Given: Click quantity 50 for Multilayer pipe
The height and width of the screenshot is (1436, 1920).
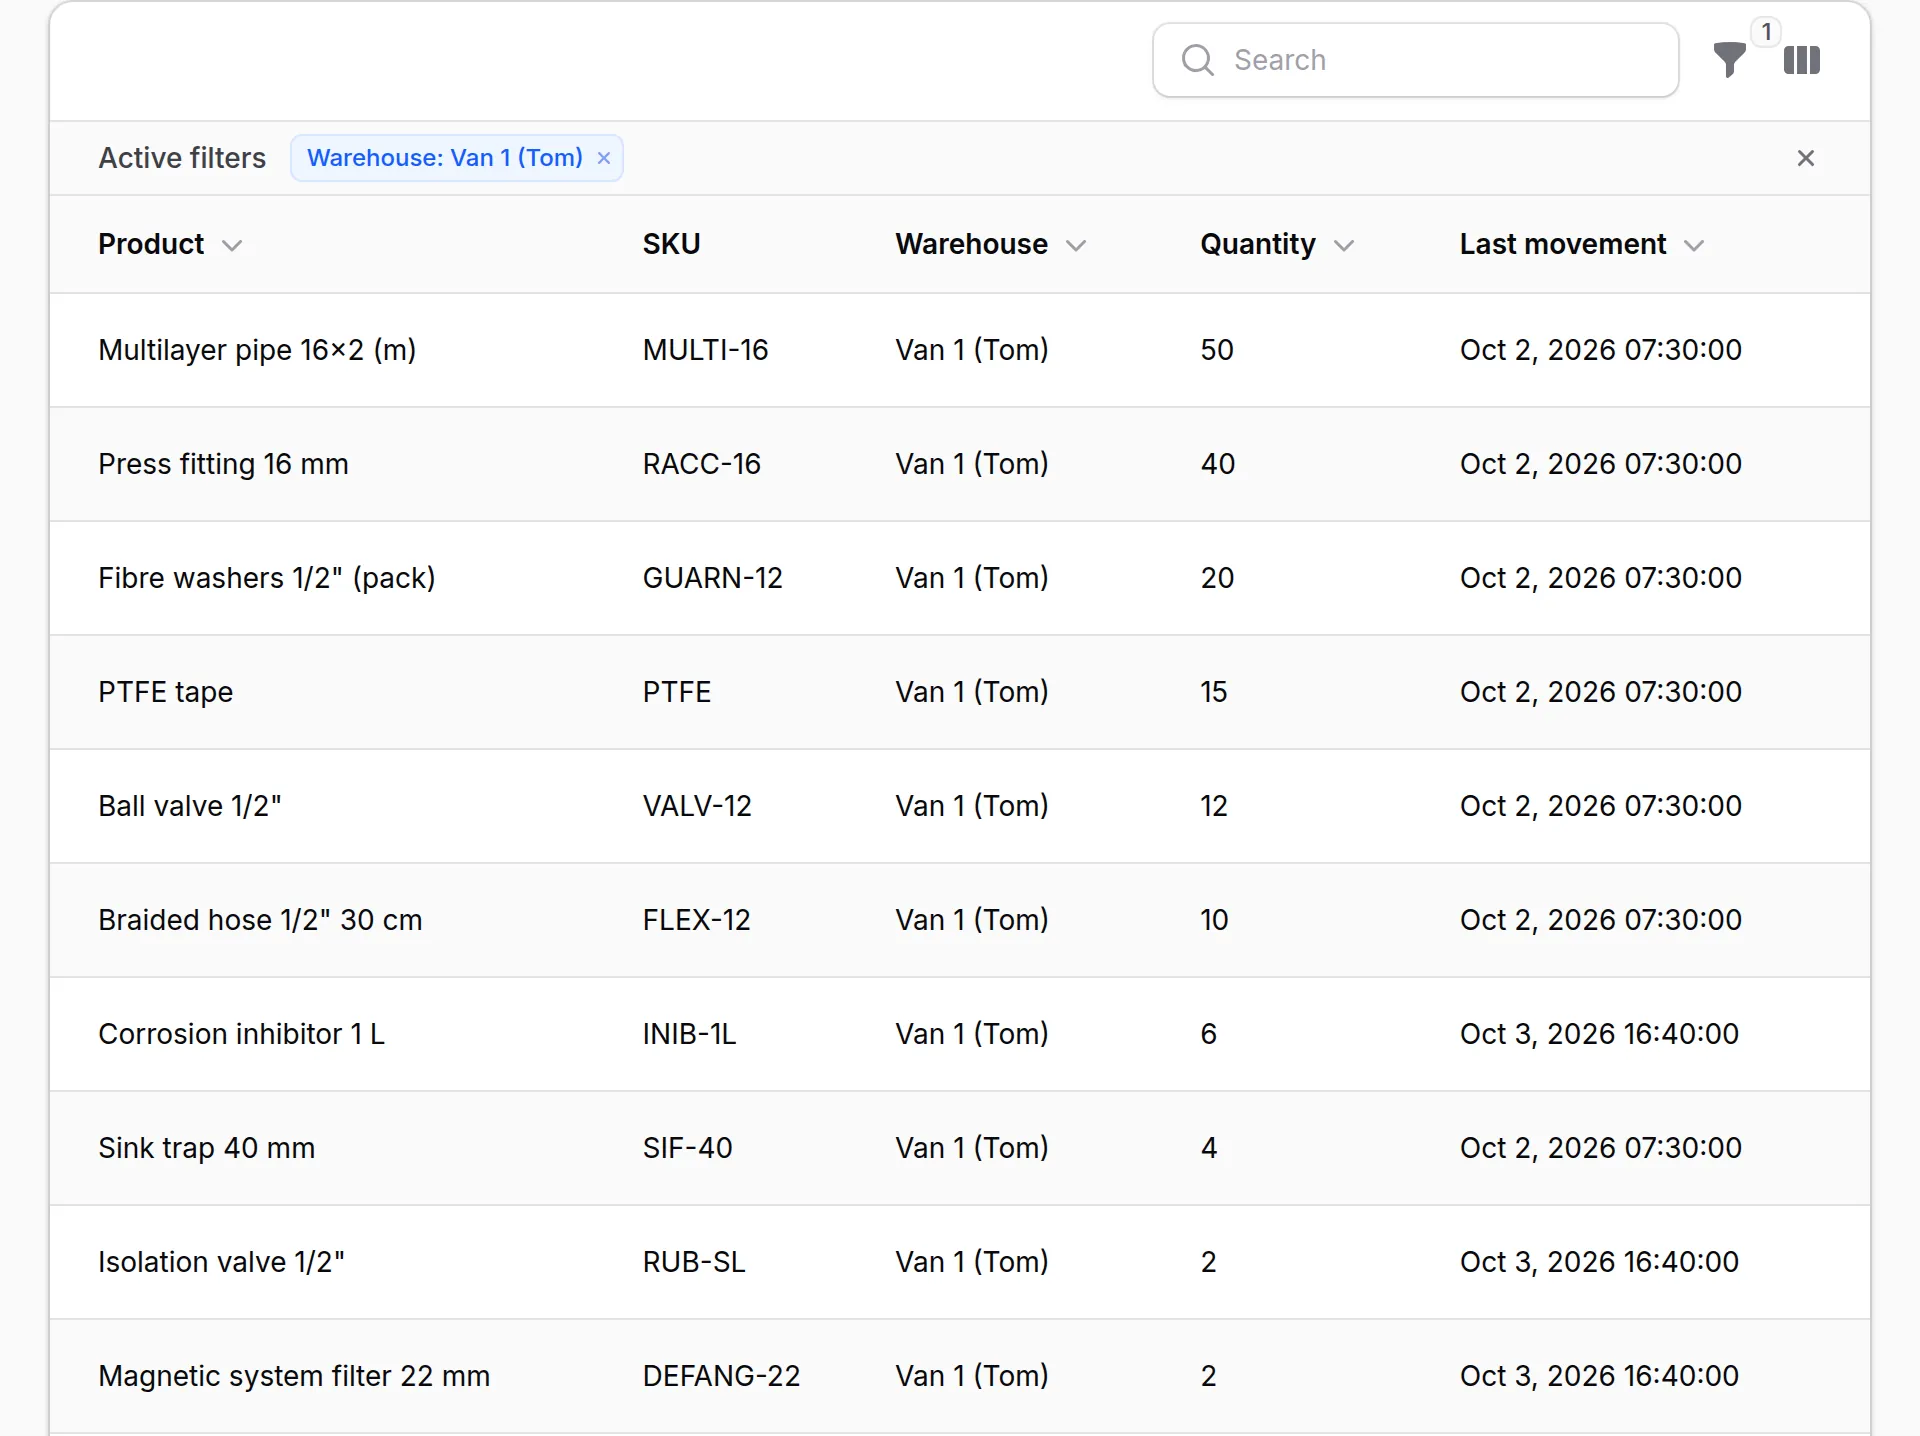Looking at the screenshot, I should (x=1217, y=350).
